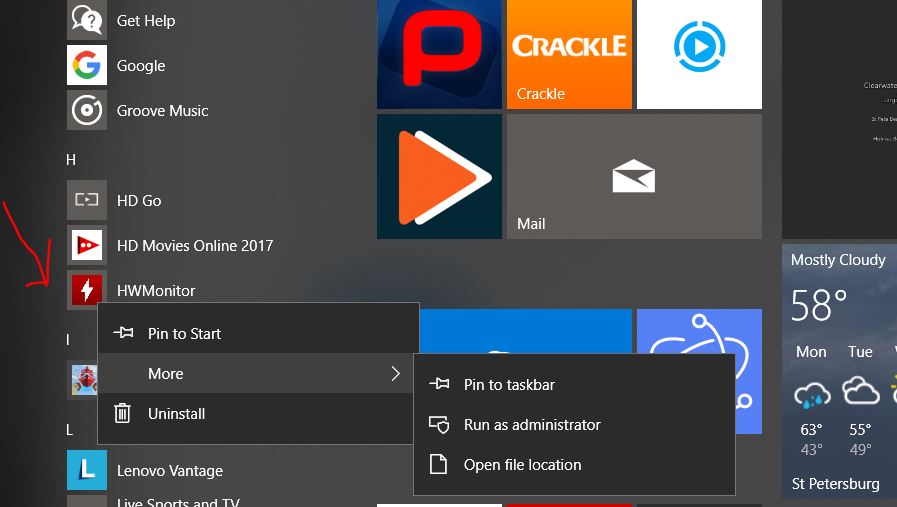Click the pin icon beside Pin to Start

coord(123,332)
